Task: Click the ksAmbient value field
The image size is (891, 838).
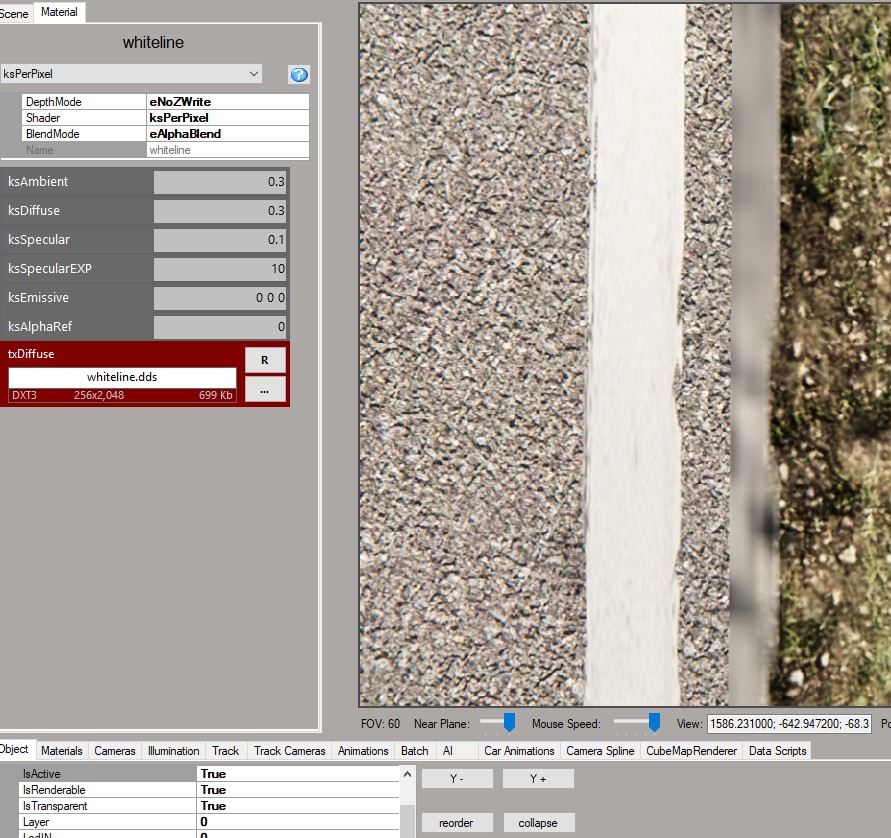Action: pos(220,182)
